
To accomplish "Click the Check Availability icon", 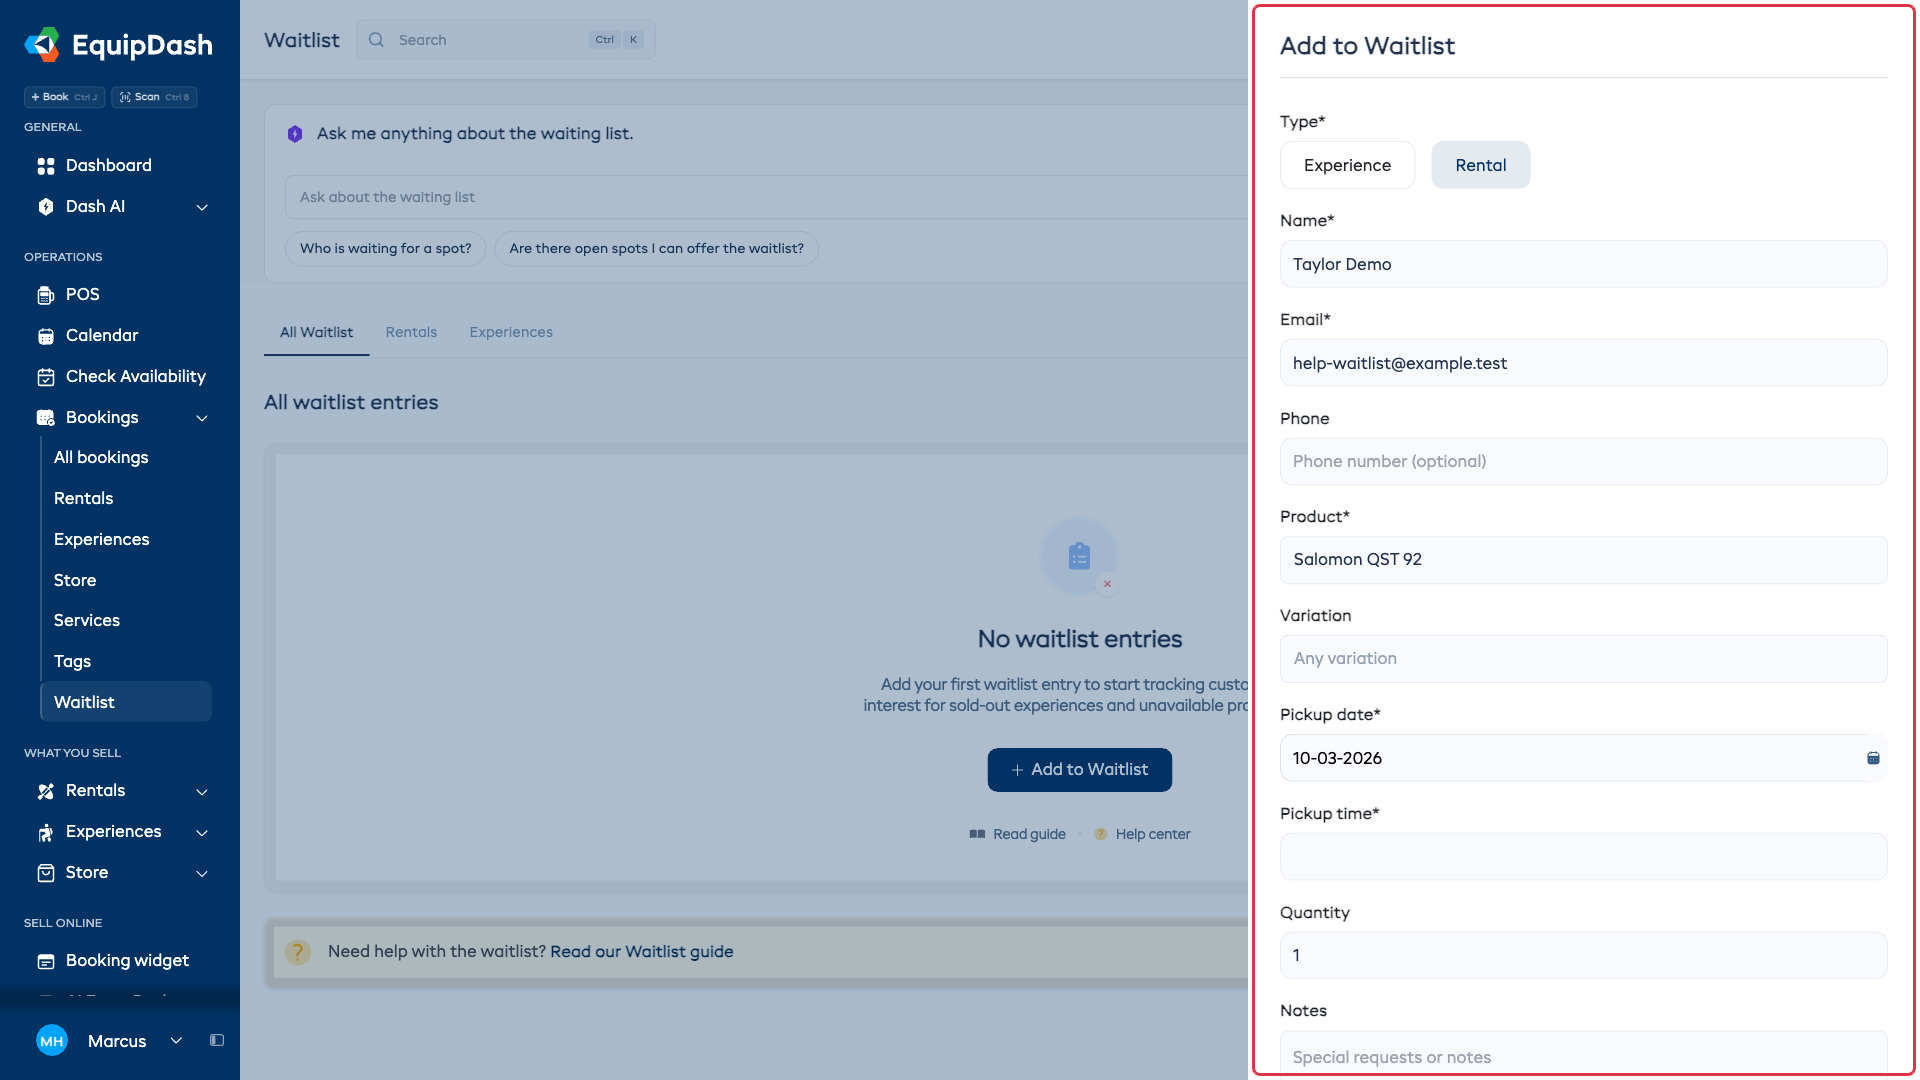I will (x=46, y=377).
